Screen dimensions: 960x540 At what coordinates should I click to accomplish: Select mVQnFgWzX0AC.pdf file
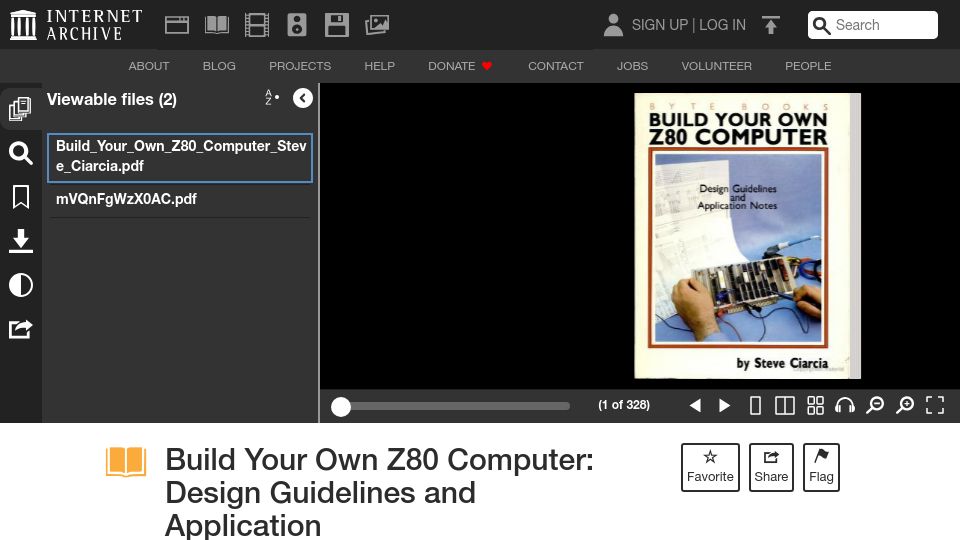[180, 200]
